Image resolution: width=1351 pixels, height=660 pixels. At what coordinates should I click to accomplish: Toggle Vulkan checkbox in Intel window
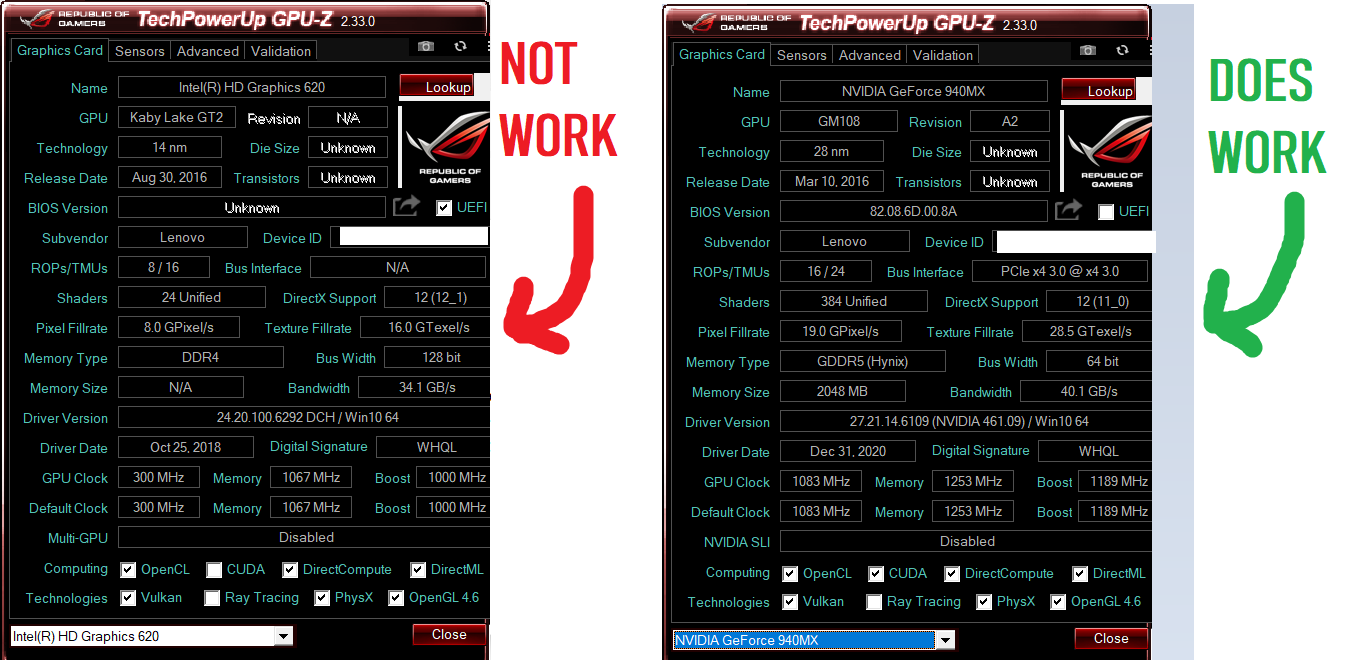(128, 598)
